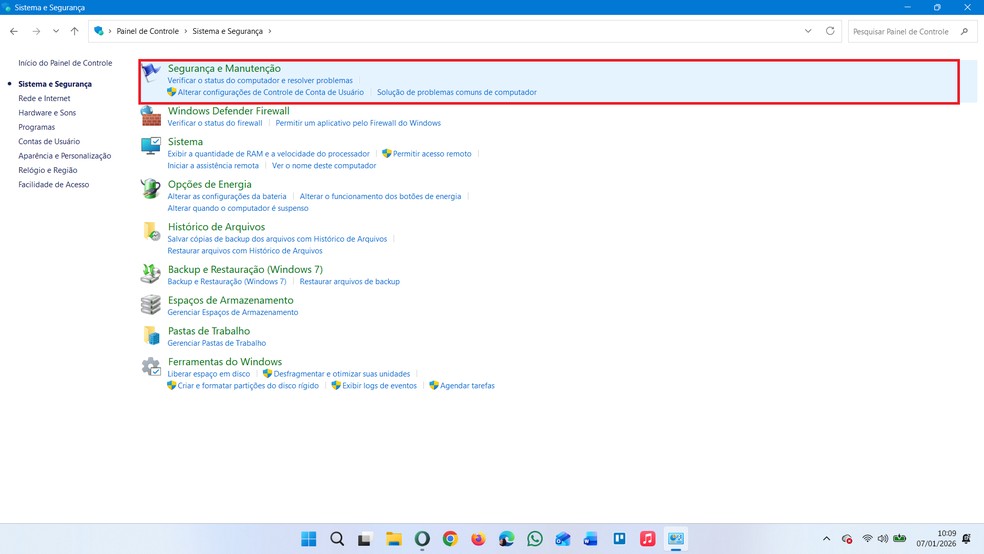
Task: Click the Histórico de Arquivos folder icon
Action: point(151,232)
